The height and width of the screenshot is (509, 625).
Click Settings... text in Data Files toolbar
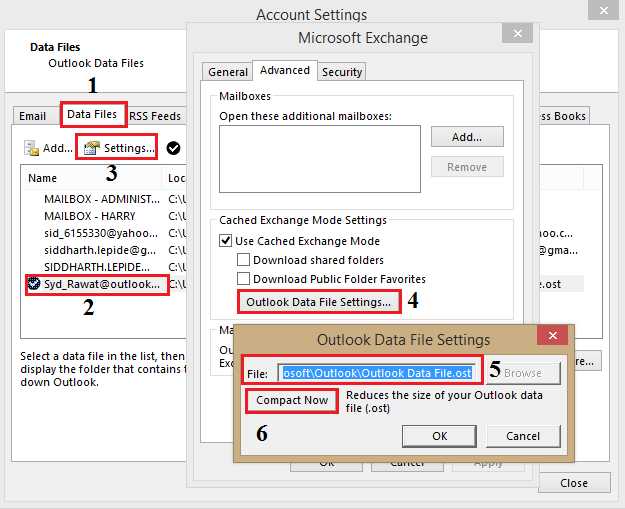click(129, 148)
